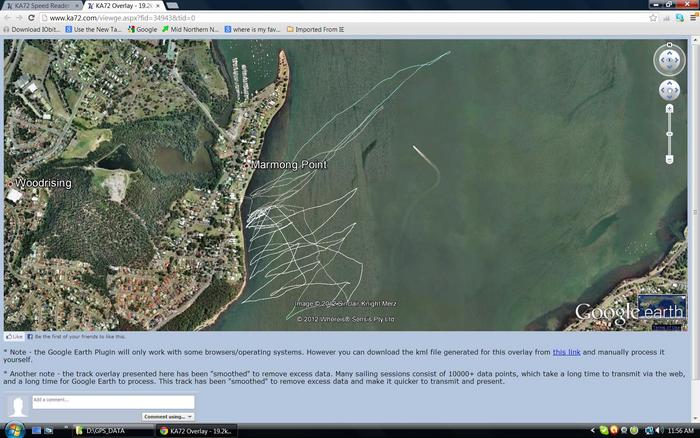Click the zoom out minus button

(x=669, y=159)
